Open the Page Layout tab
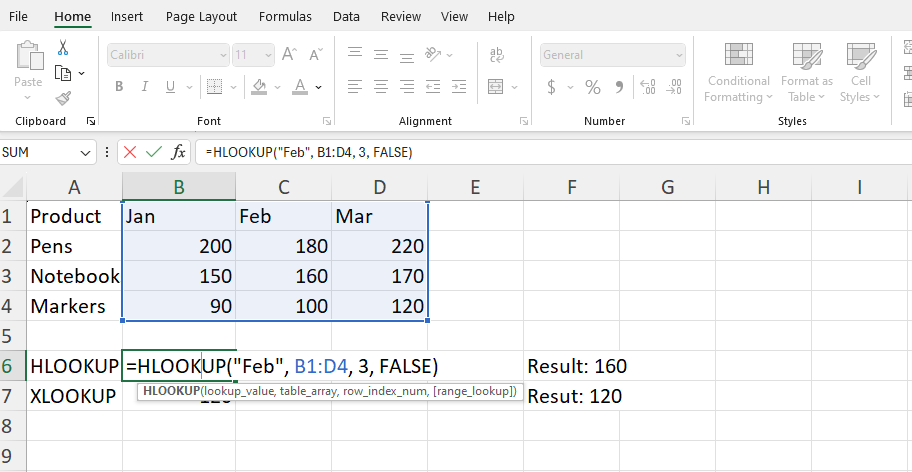Screen dimensions: 912x472 201,17
